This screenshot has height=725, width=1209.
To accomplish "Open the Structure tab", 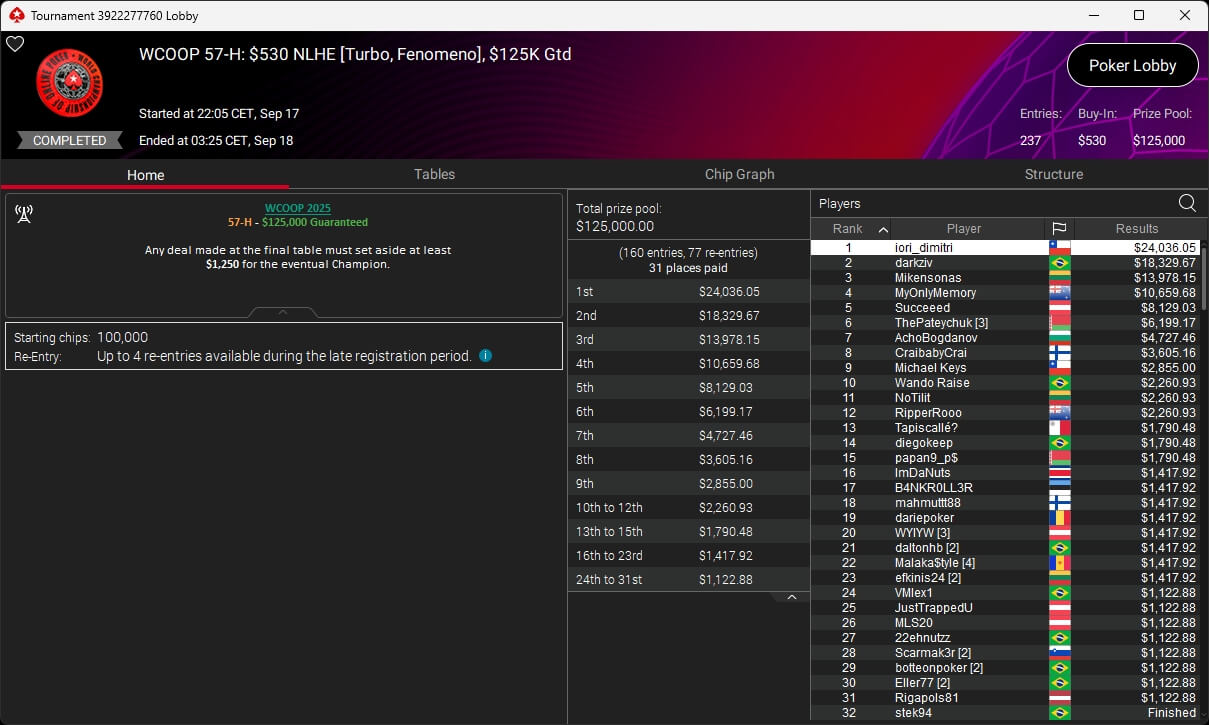I will [1053, 174].
